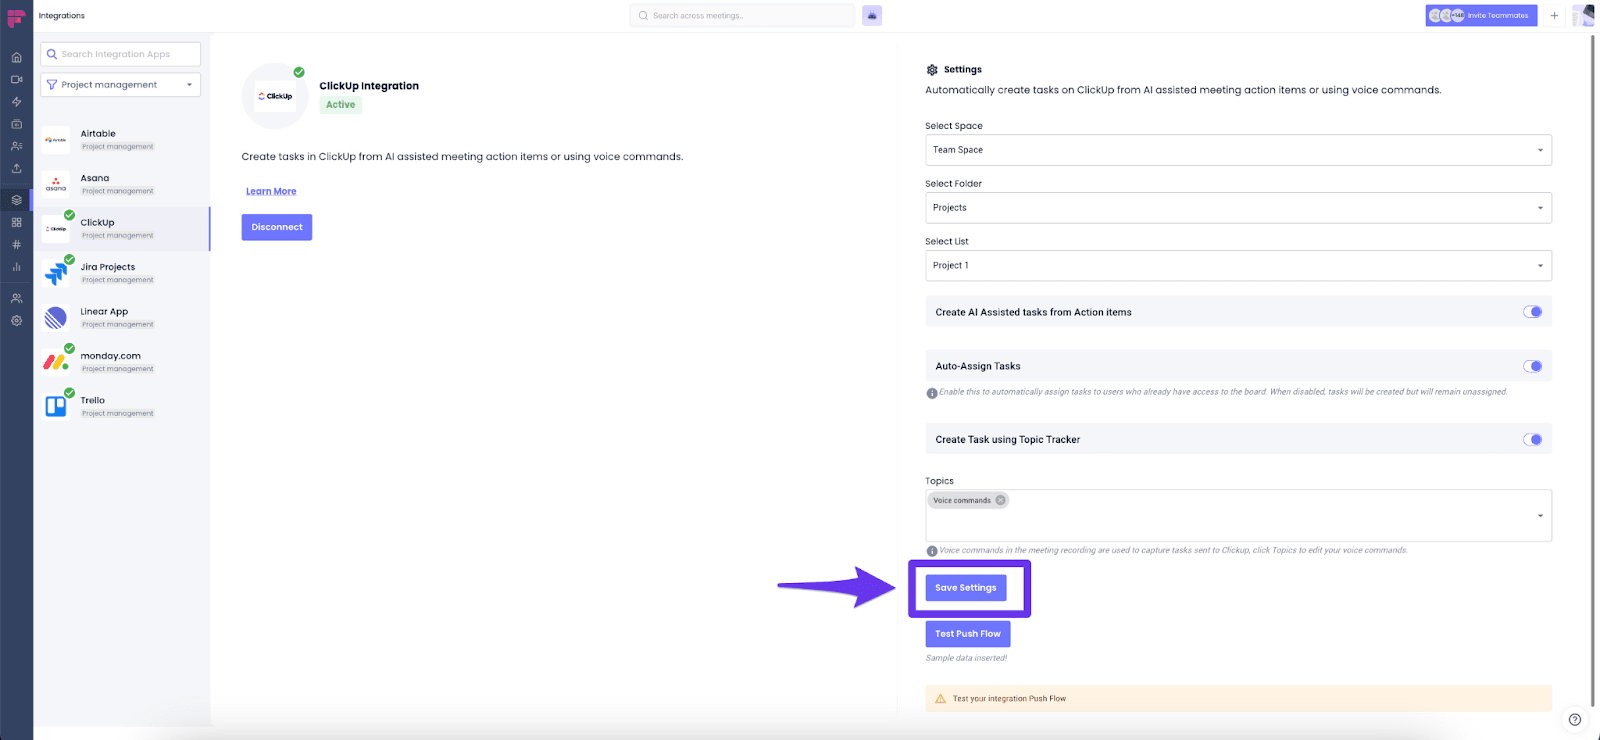Click the Settings heading gear icon
Viewport: 1600px width, 740px height.
coord(932,70)
